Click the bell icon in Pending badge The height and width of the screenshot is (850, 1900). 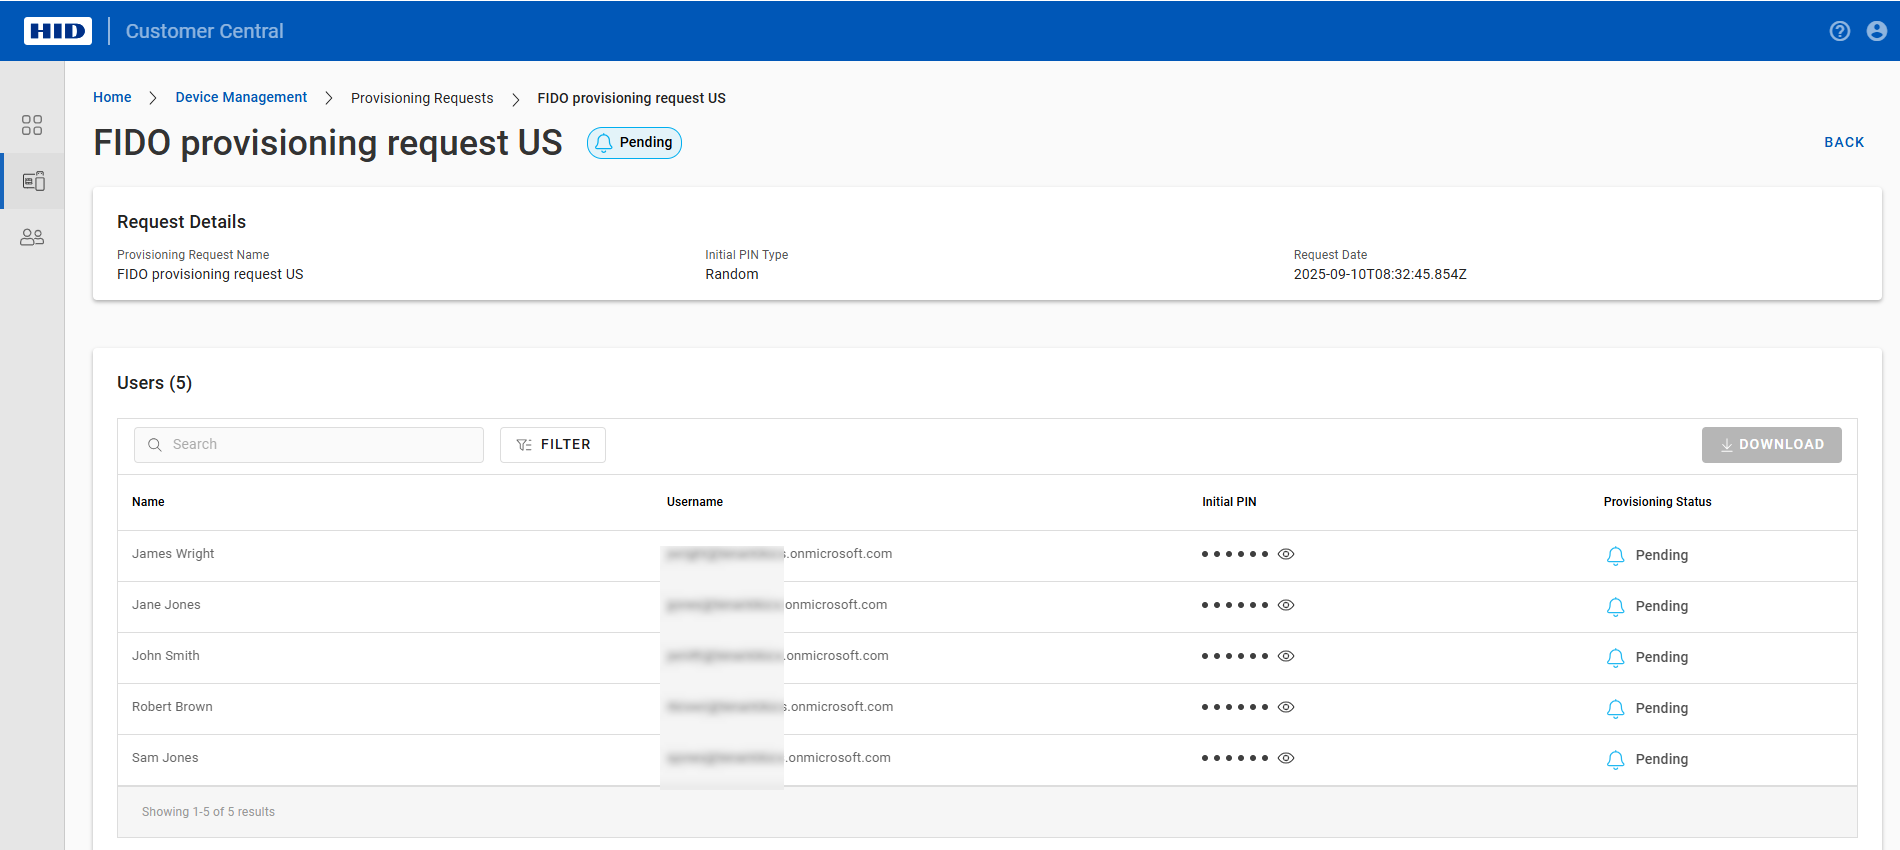click(x=604, y=143)
